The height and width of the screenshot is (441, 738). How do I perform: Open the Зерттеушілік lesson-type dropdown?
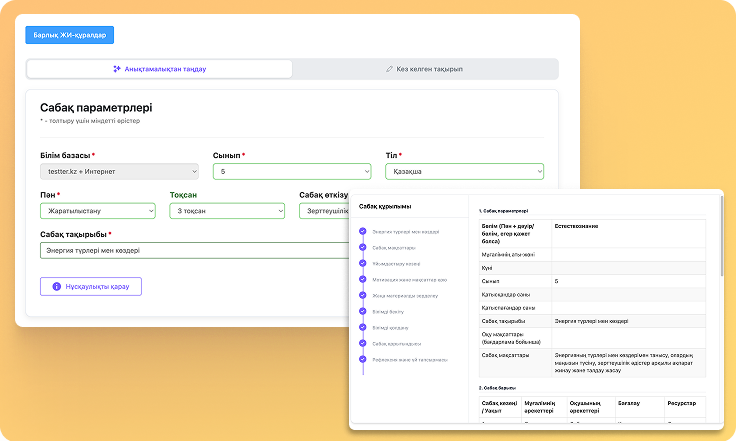click(325, 211)
